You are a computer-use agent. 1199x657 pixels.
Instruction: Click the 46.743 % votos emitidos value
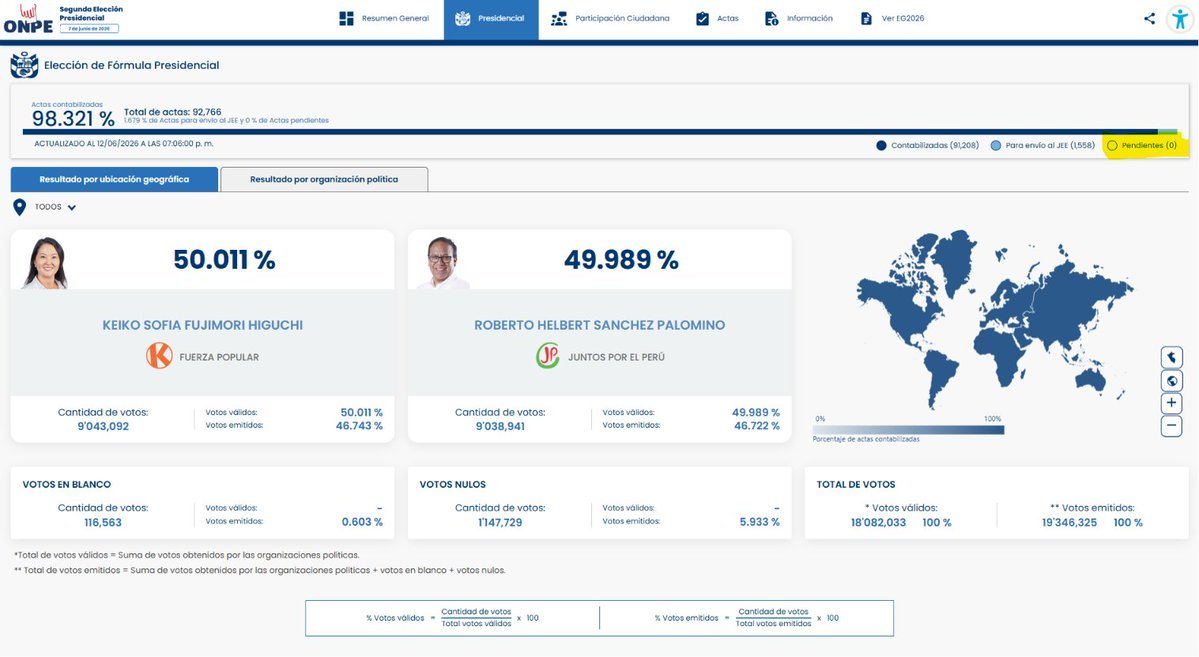[359, 426]
